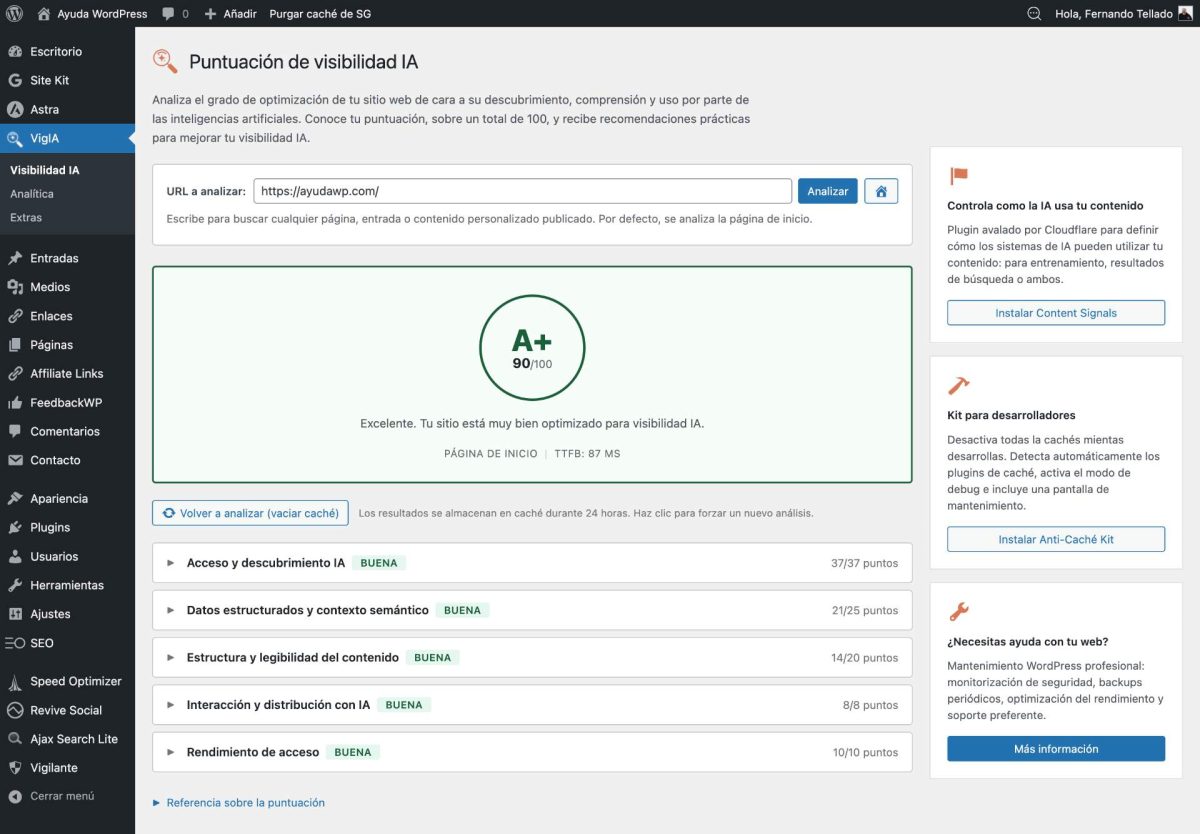
Task: Select the Astra theme icon in sidebar
Action: pos(16,109)
